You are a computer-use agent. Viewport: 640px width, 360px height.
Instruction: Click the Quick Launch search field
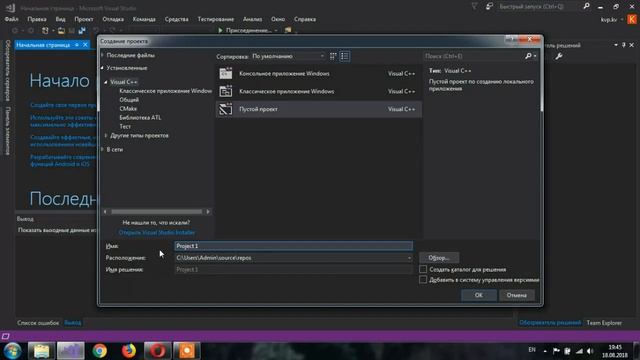point(537,7)
